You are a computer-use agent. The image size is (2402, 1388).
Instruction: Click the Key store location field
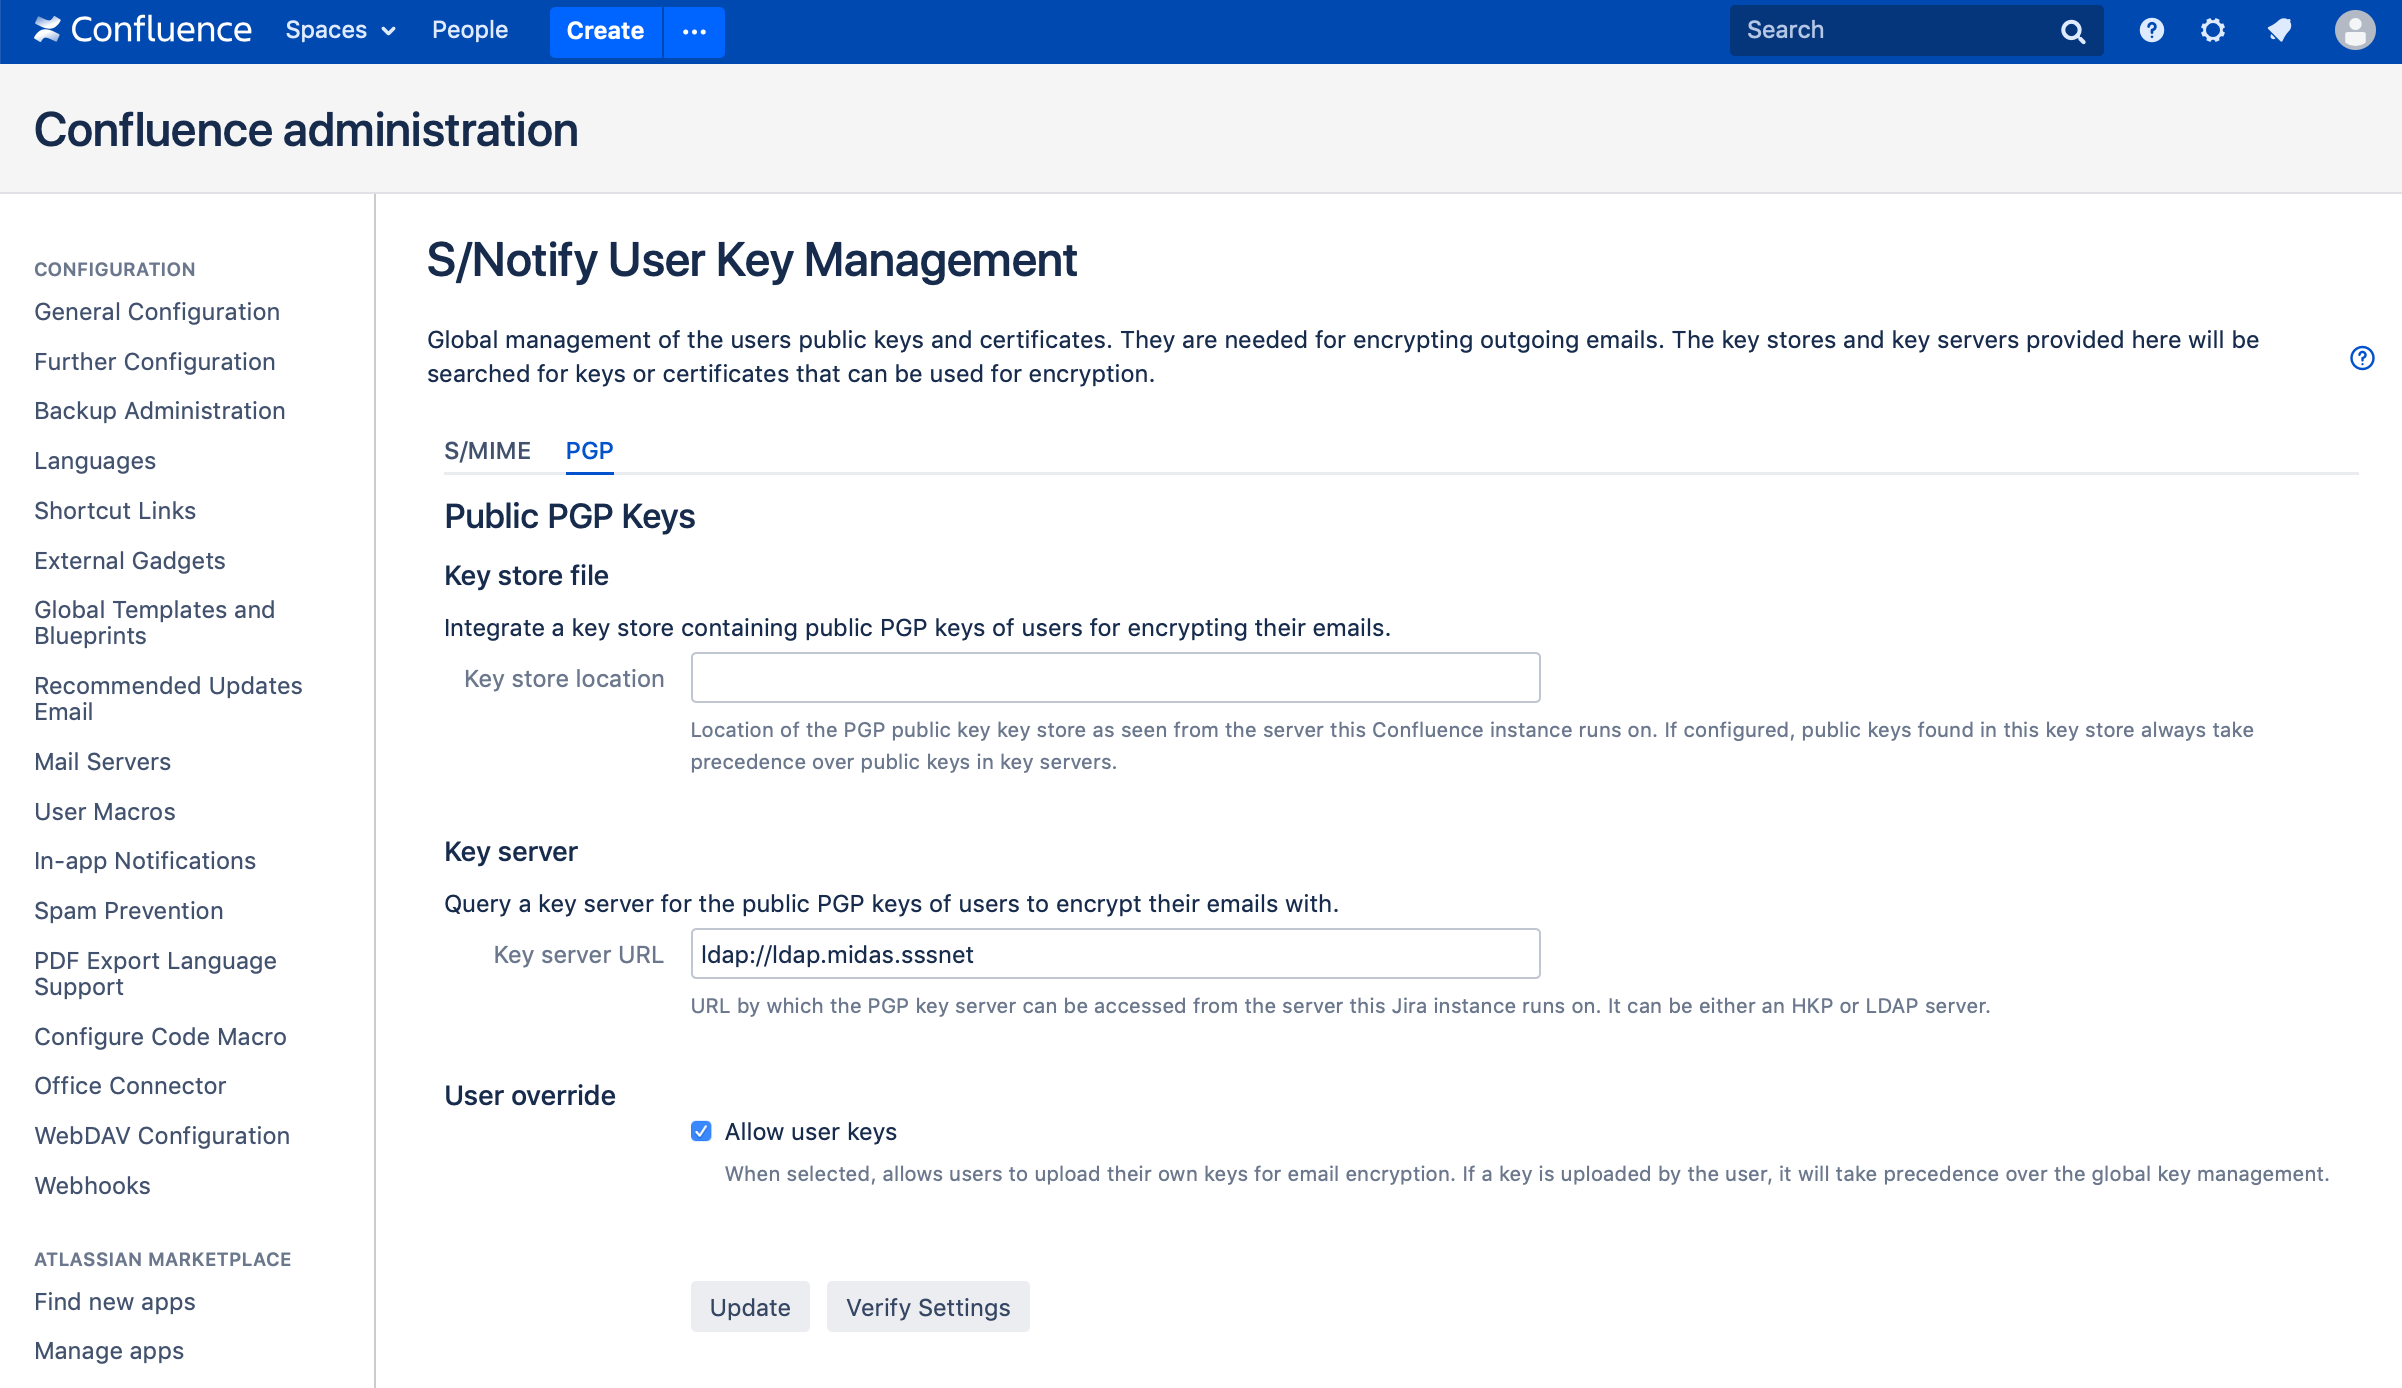click(x=1115, y=678)
